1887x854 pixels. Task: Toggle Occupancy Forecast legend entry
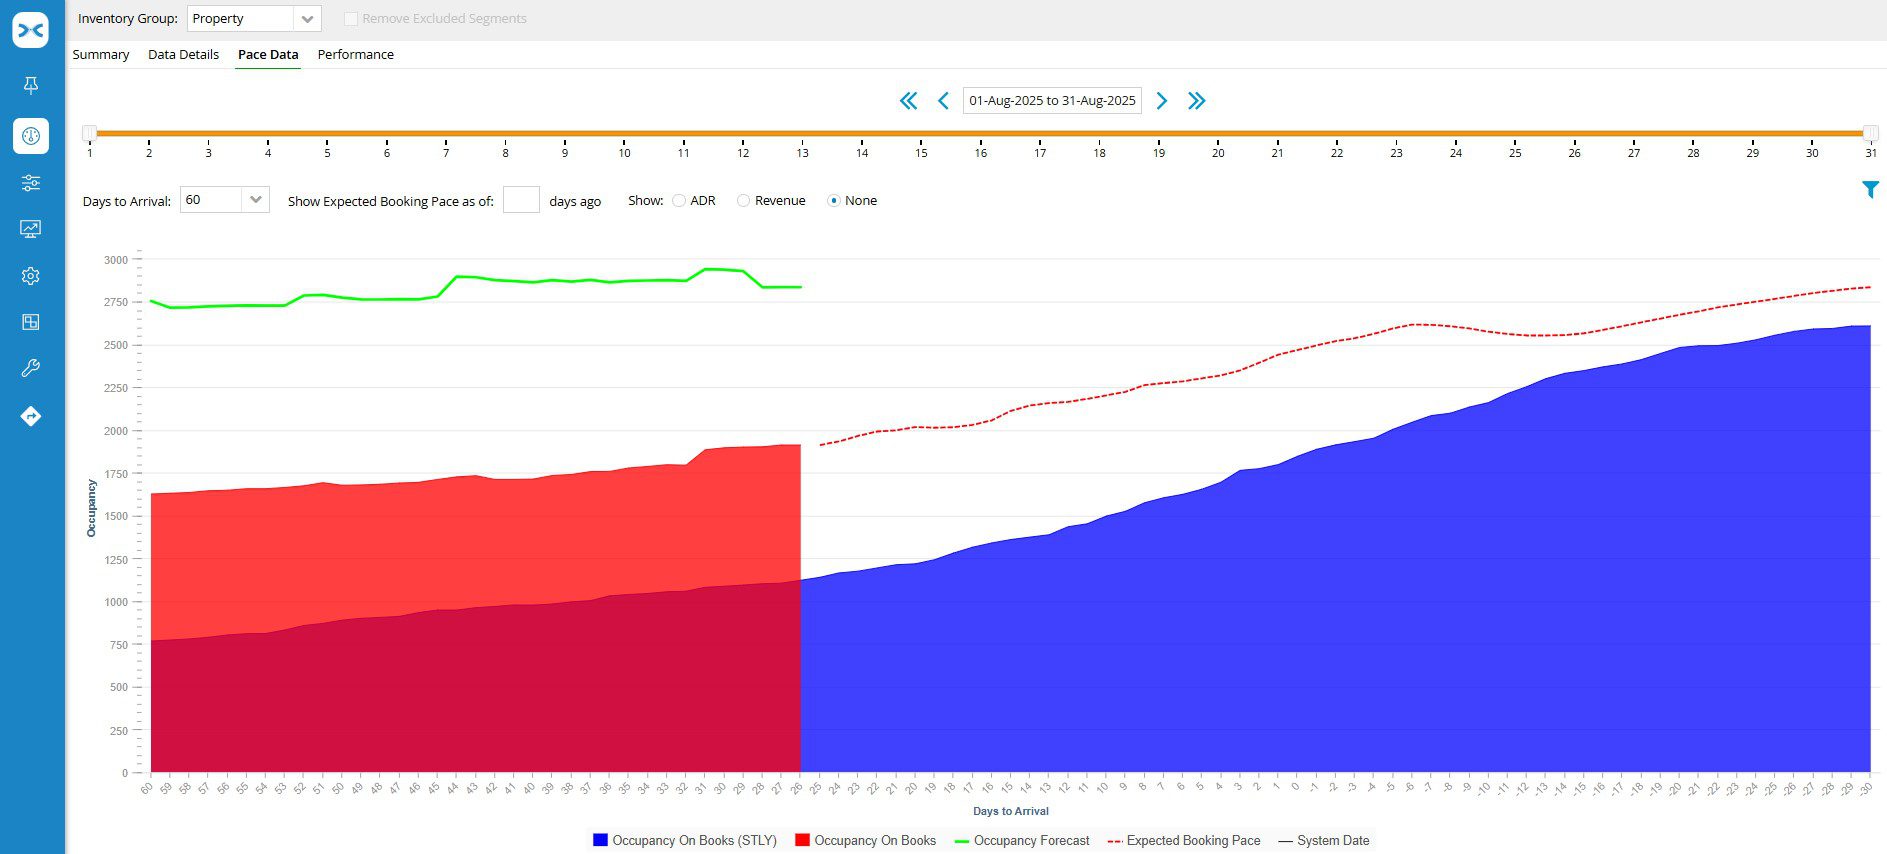pos(1022,841)
